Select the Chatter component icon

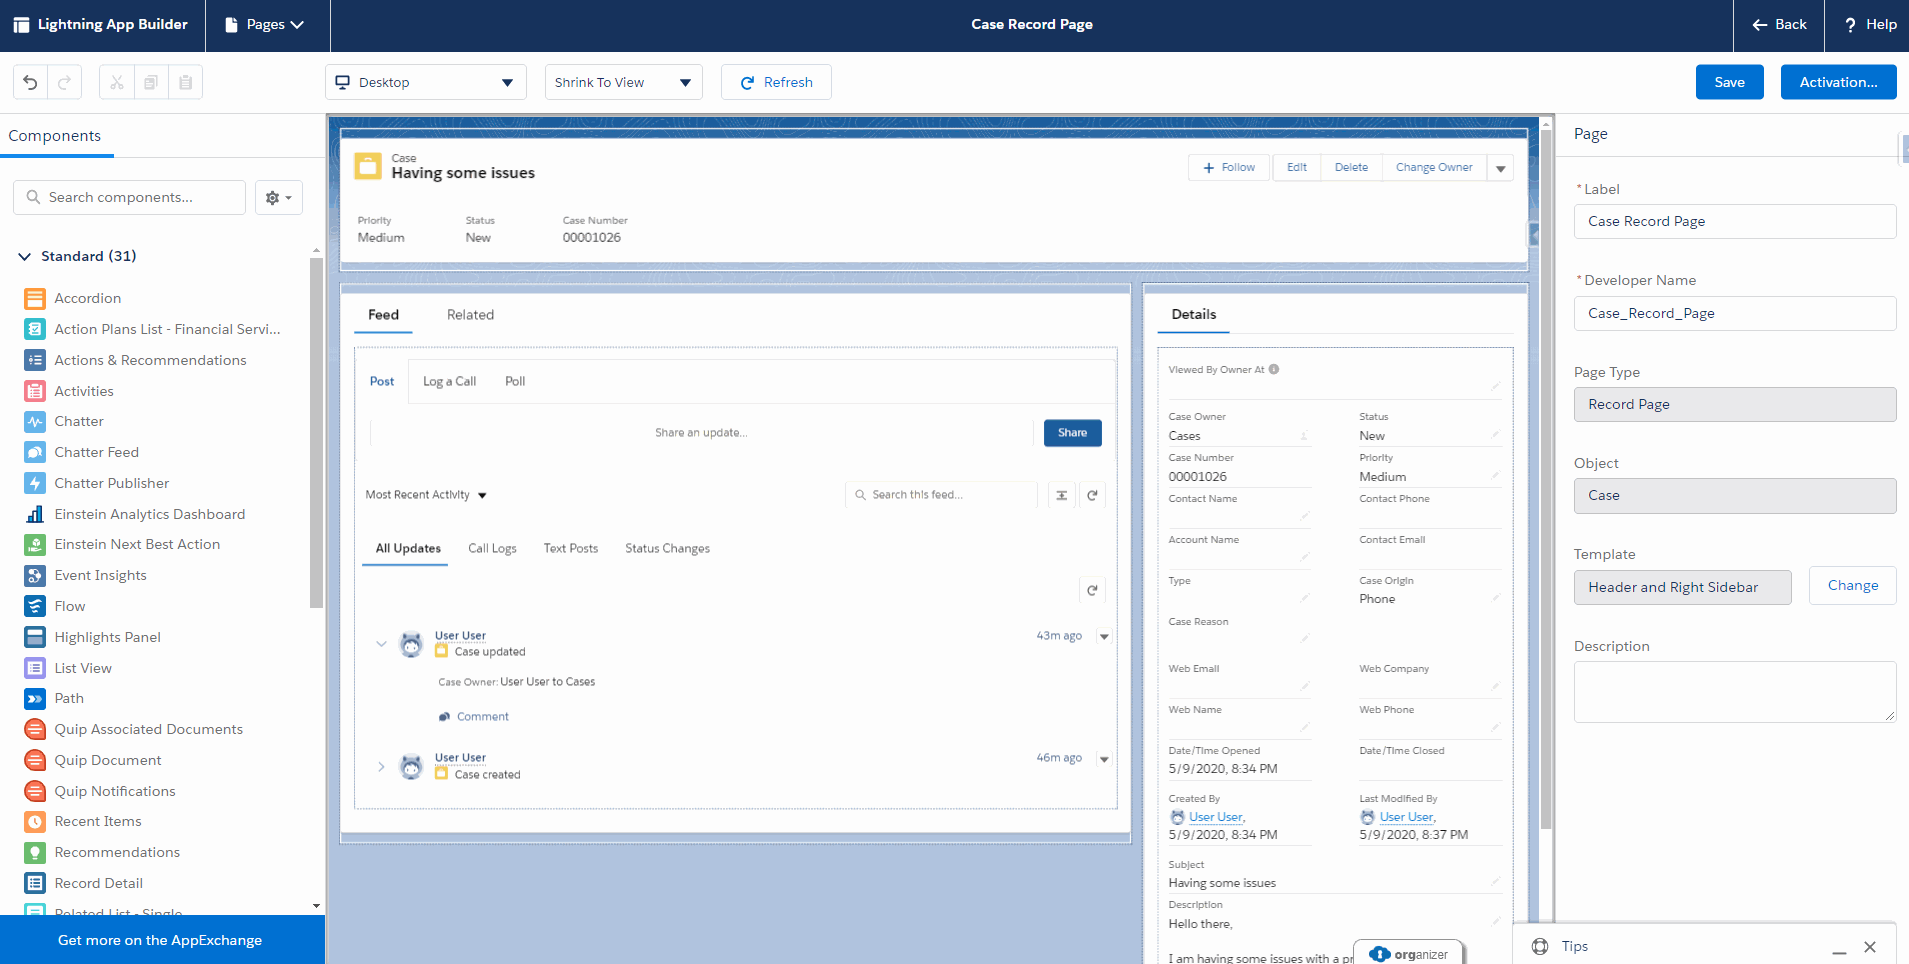35,421
